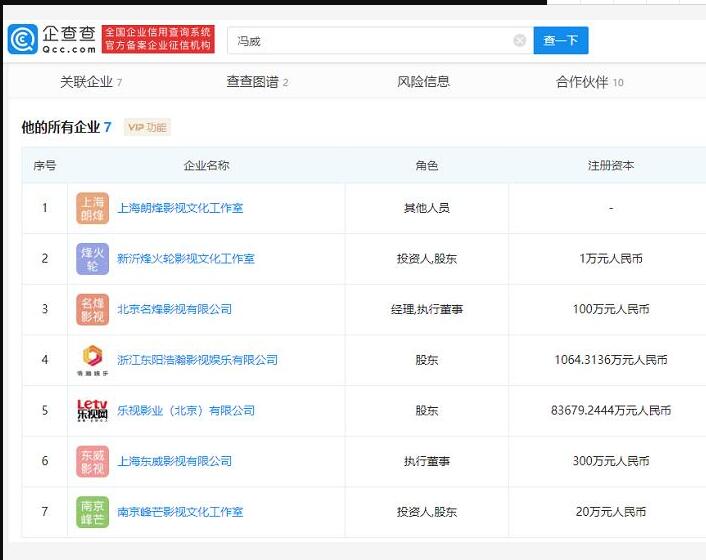Open 上海朗烽影视文化工作室 company link
Viewport: 706px width, 560px height.
coord(180,208)
